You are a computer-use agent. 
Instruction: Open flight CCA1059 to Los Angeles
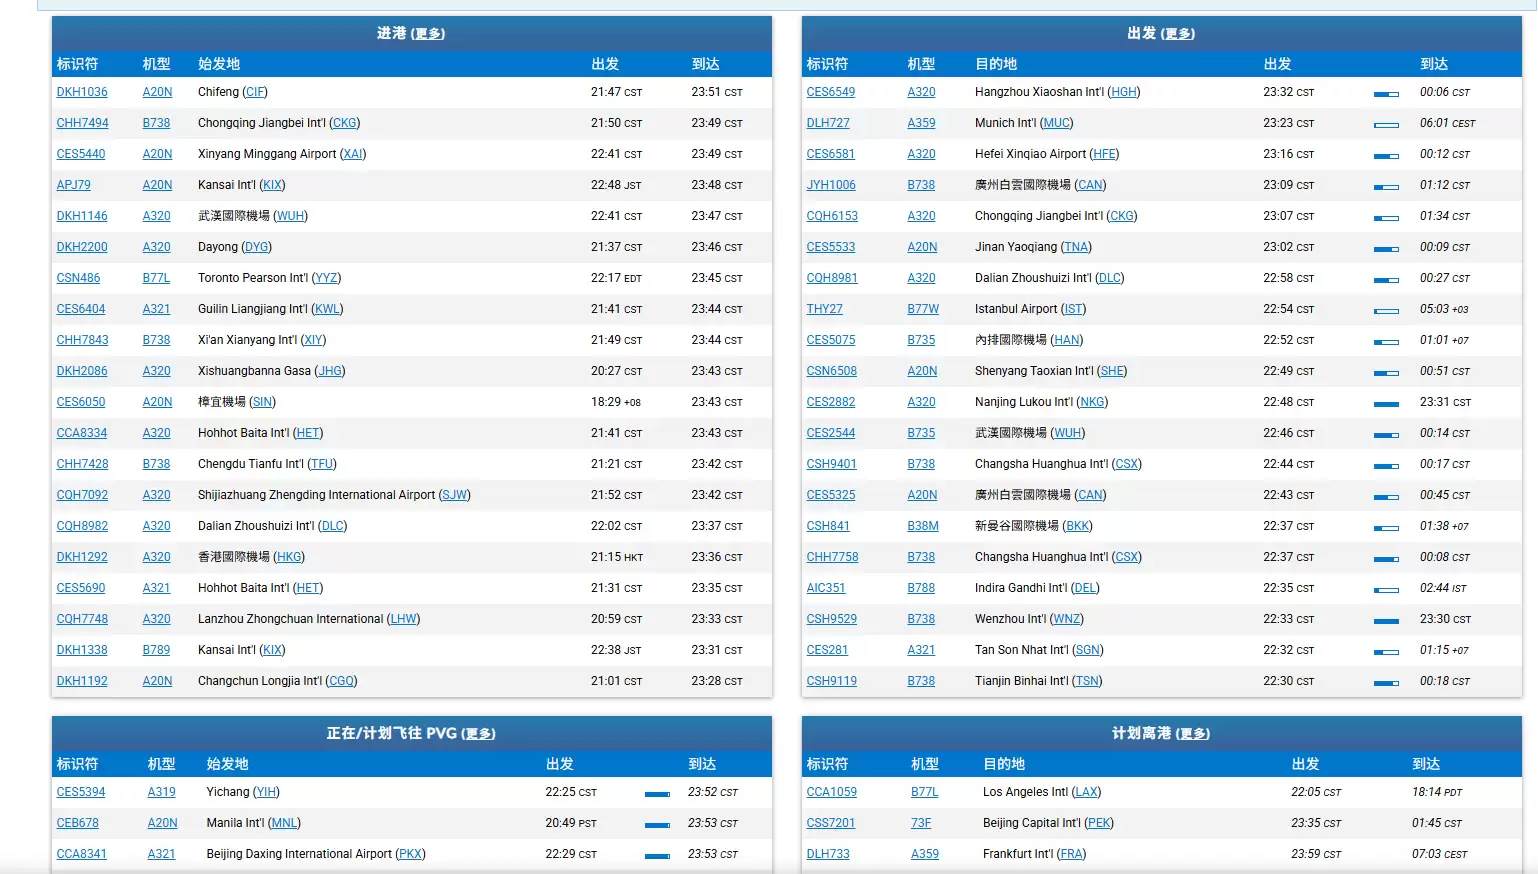point(832,792)
